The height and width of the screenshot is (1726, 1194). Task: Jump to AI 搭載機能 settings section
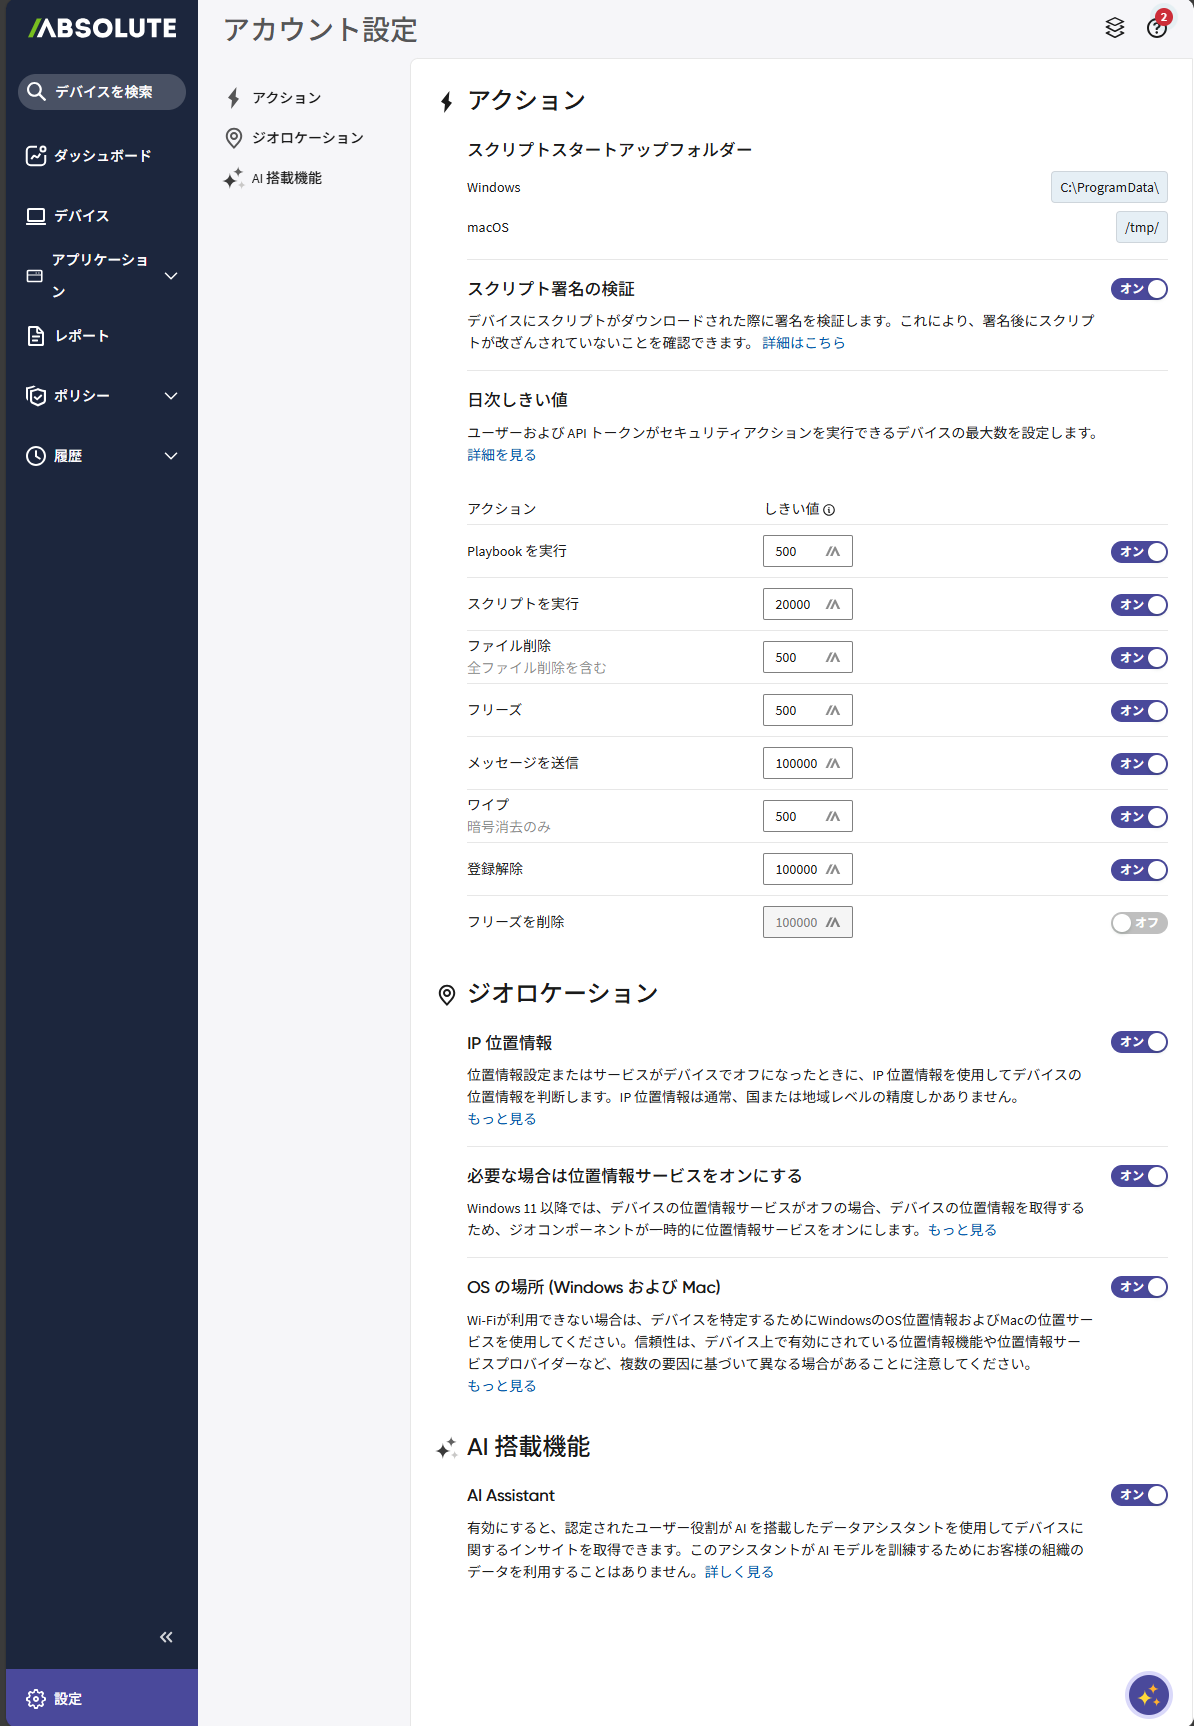(286, 178)
